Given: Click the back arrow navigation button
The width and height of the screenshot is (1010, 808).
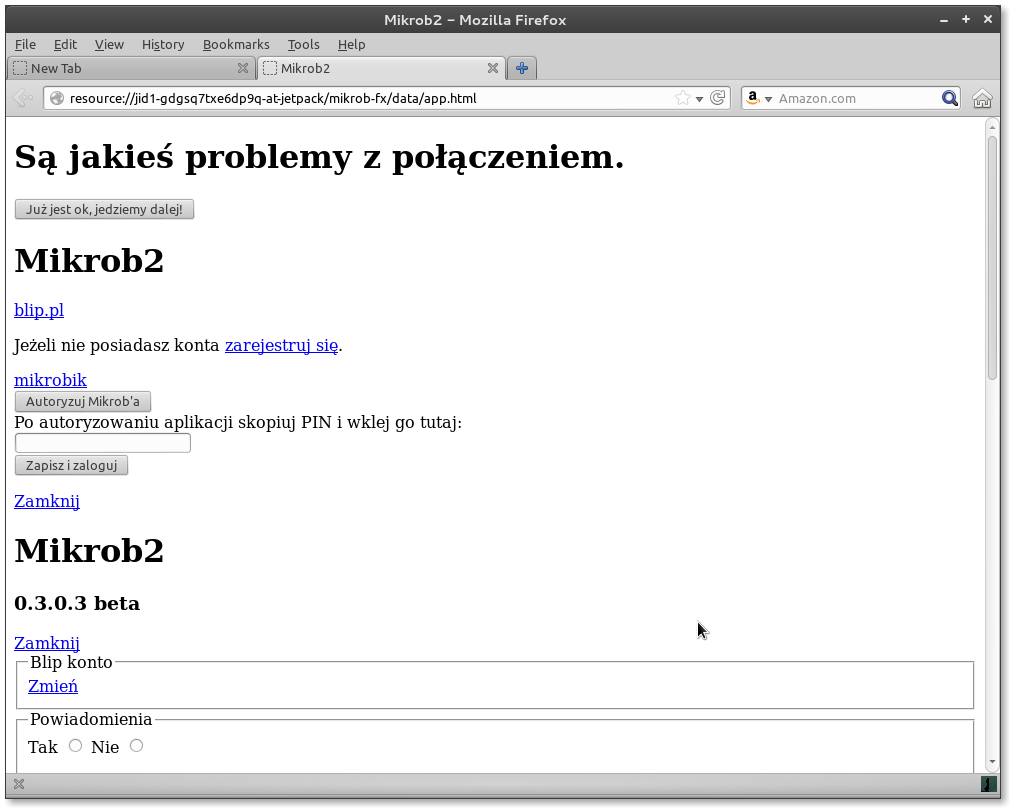Looking at the screenshot, I should pyautogui.click(x=23, y=98).
